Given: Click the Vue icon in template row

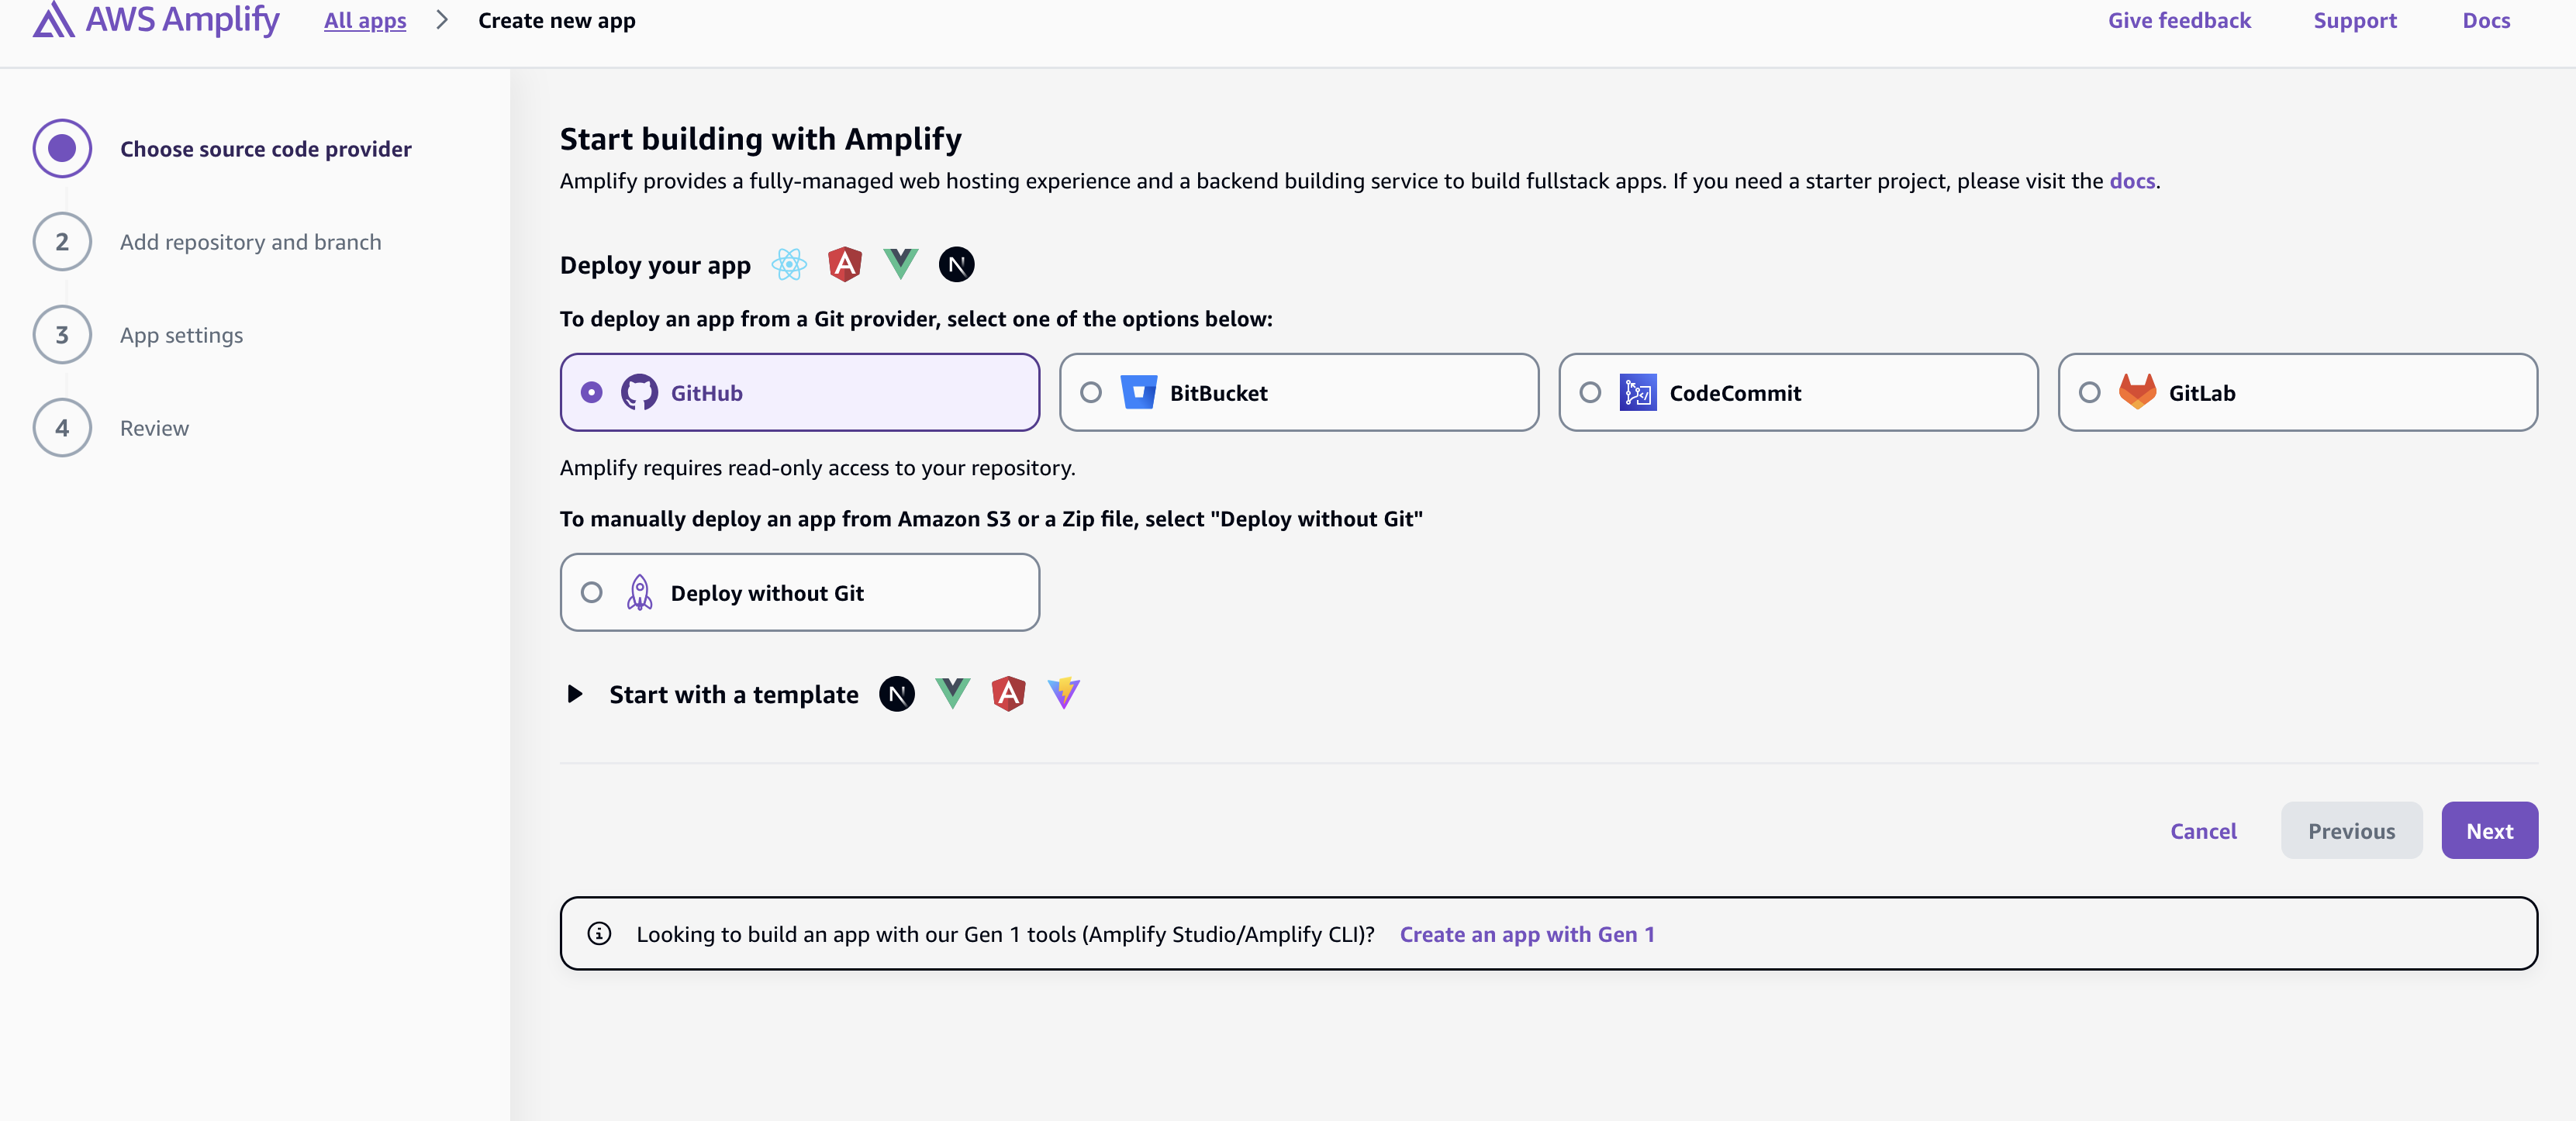Looking at the screenshot, I should [953, 694].
